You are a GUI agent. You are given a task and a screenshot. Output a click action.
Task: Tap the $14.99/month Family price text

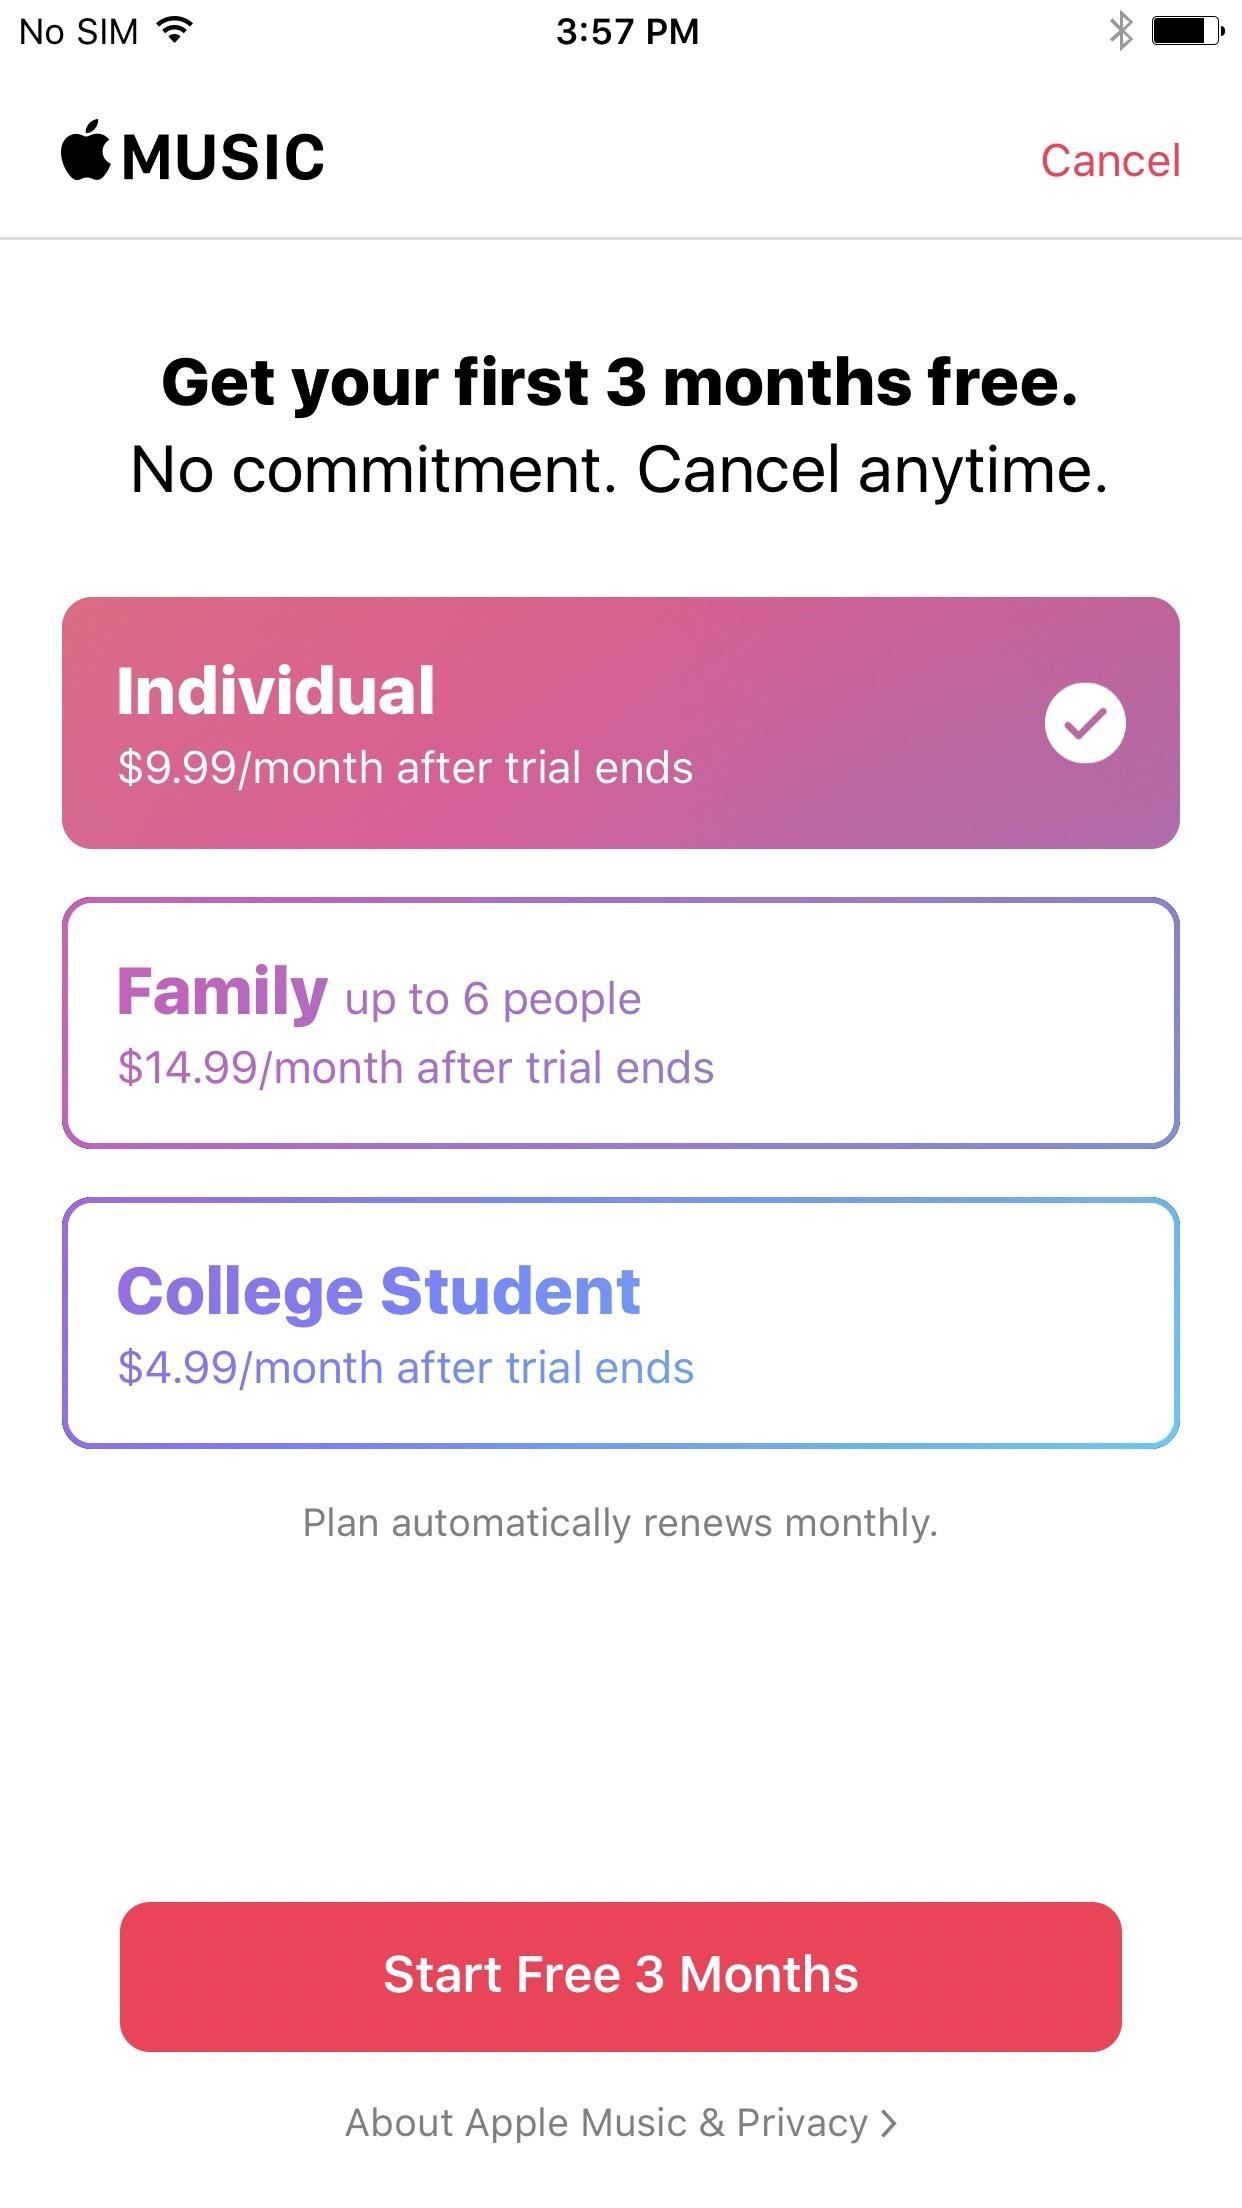pos(415,1068)
